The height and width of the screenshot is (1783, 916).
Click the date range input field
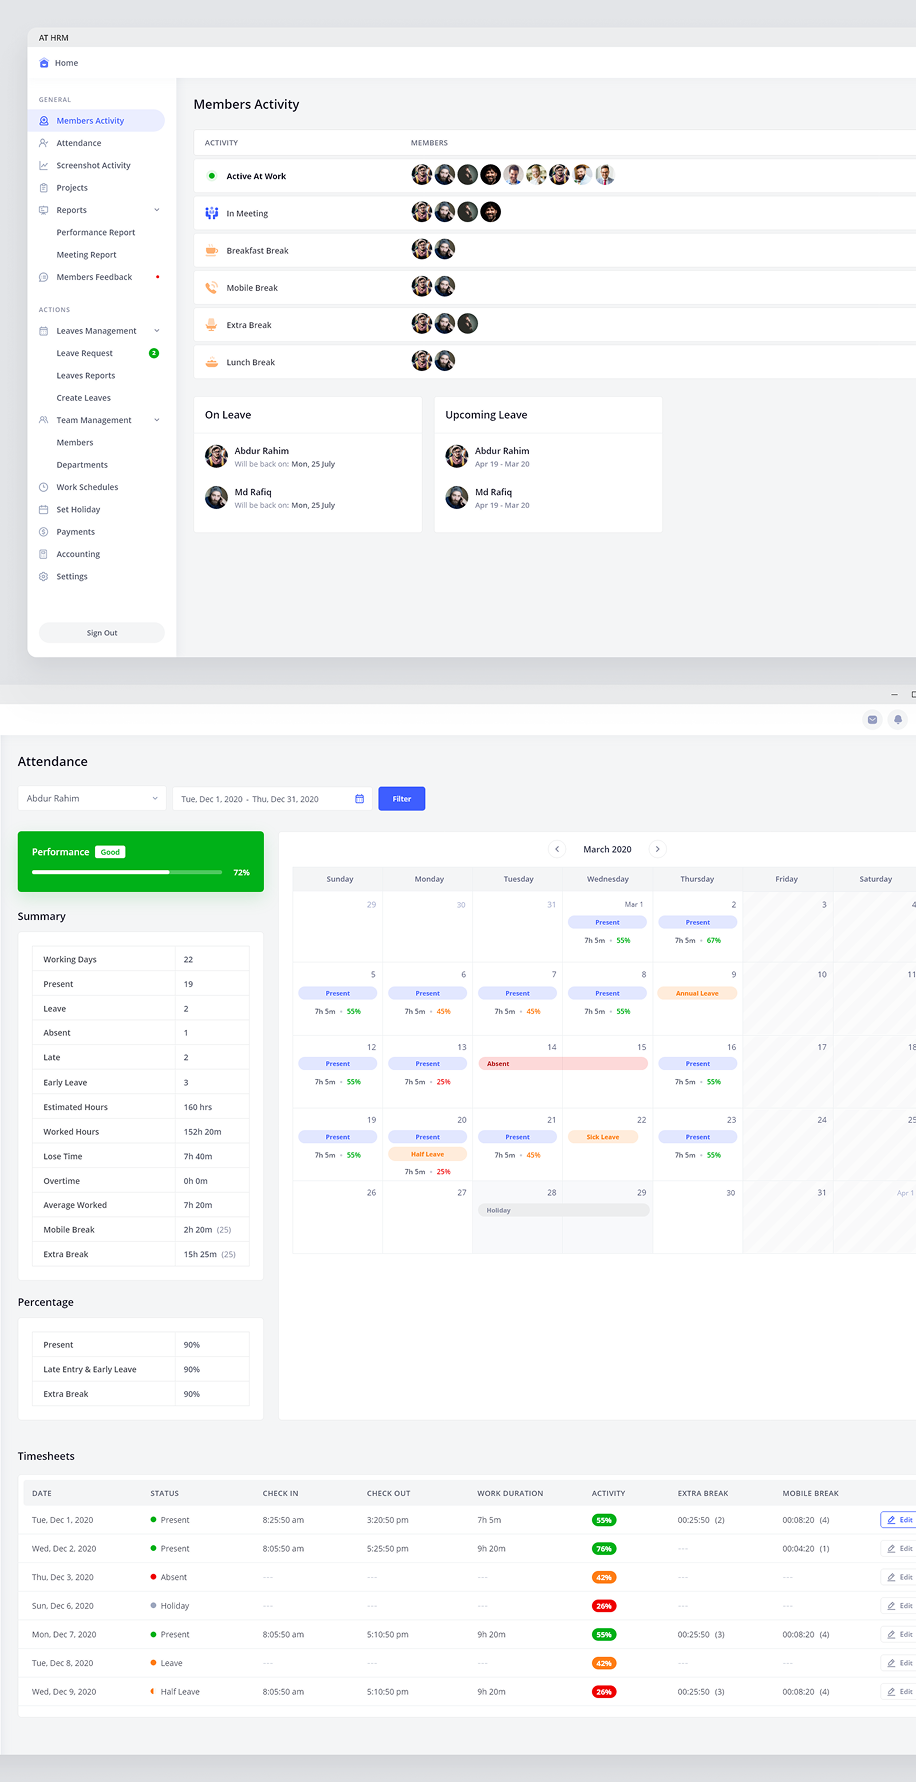coord(272,799)
